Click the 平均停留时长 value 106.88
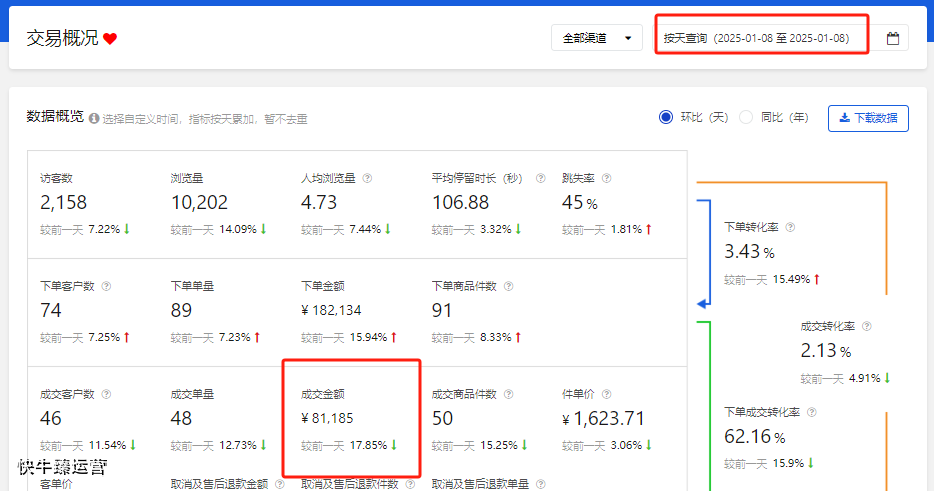Image resolution: width=934 pixels, height=491 pixels. [460, 203]
